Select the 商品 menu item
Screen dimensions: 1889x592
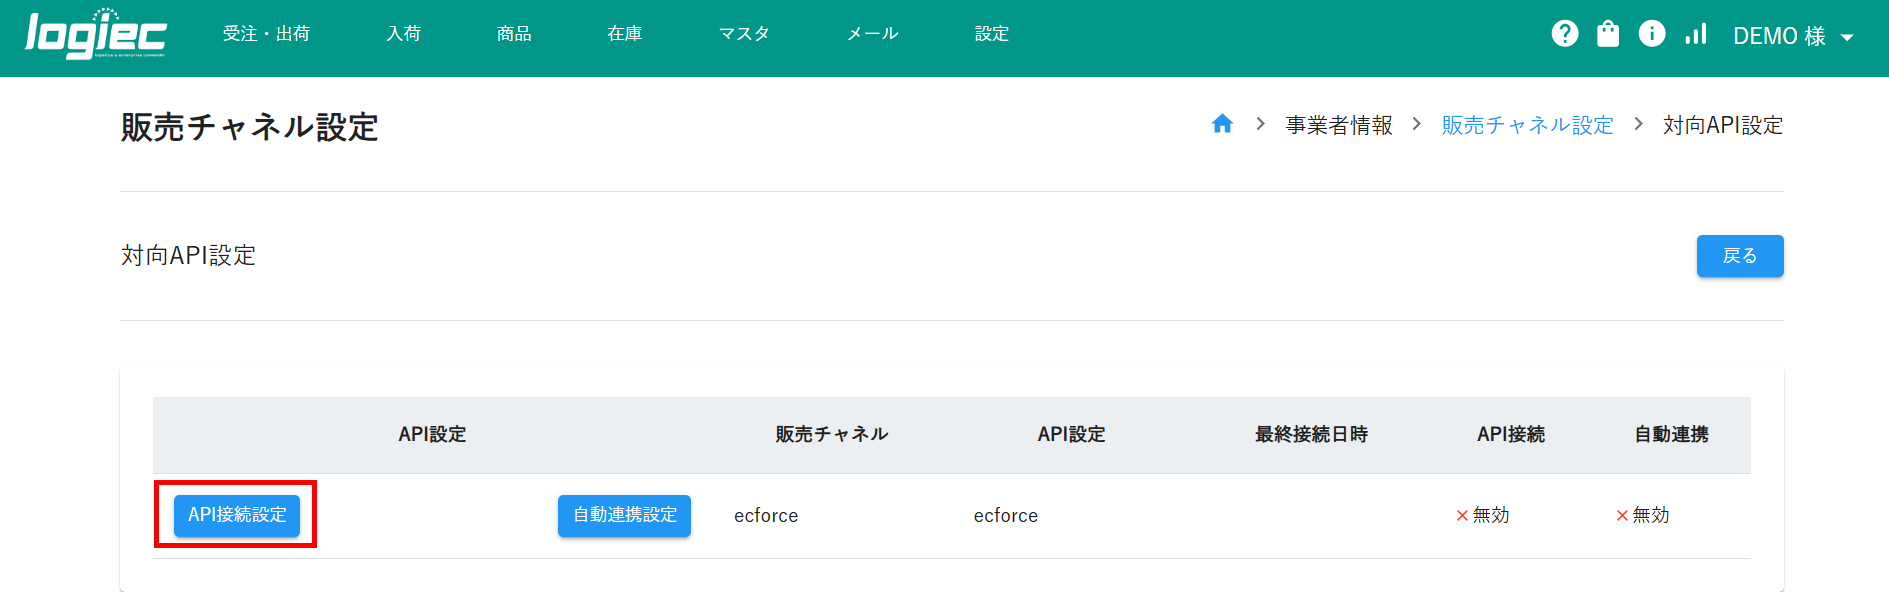tap(514, 34)
